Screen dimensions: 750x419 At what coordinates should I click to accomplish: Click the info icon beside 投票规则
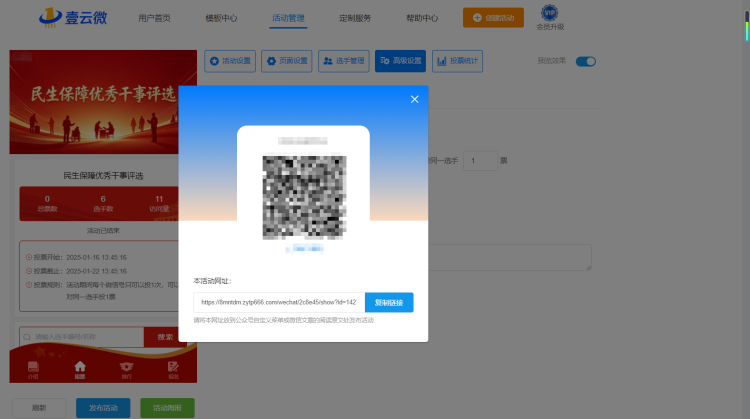pyautogui.click(x=29, y=285)
